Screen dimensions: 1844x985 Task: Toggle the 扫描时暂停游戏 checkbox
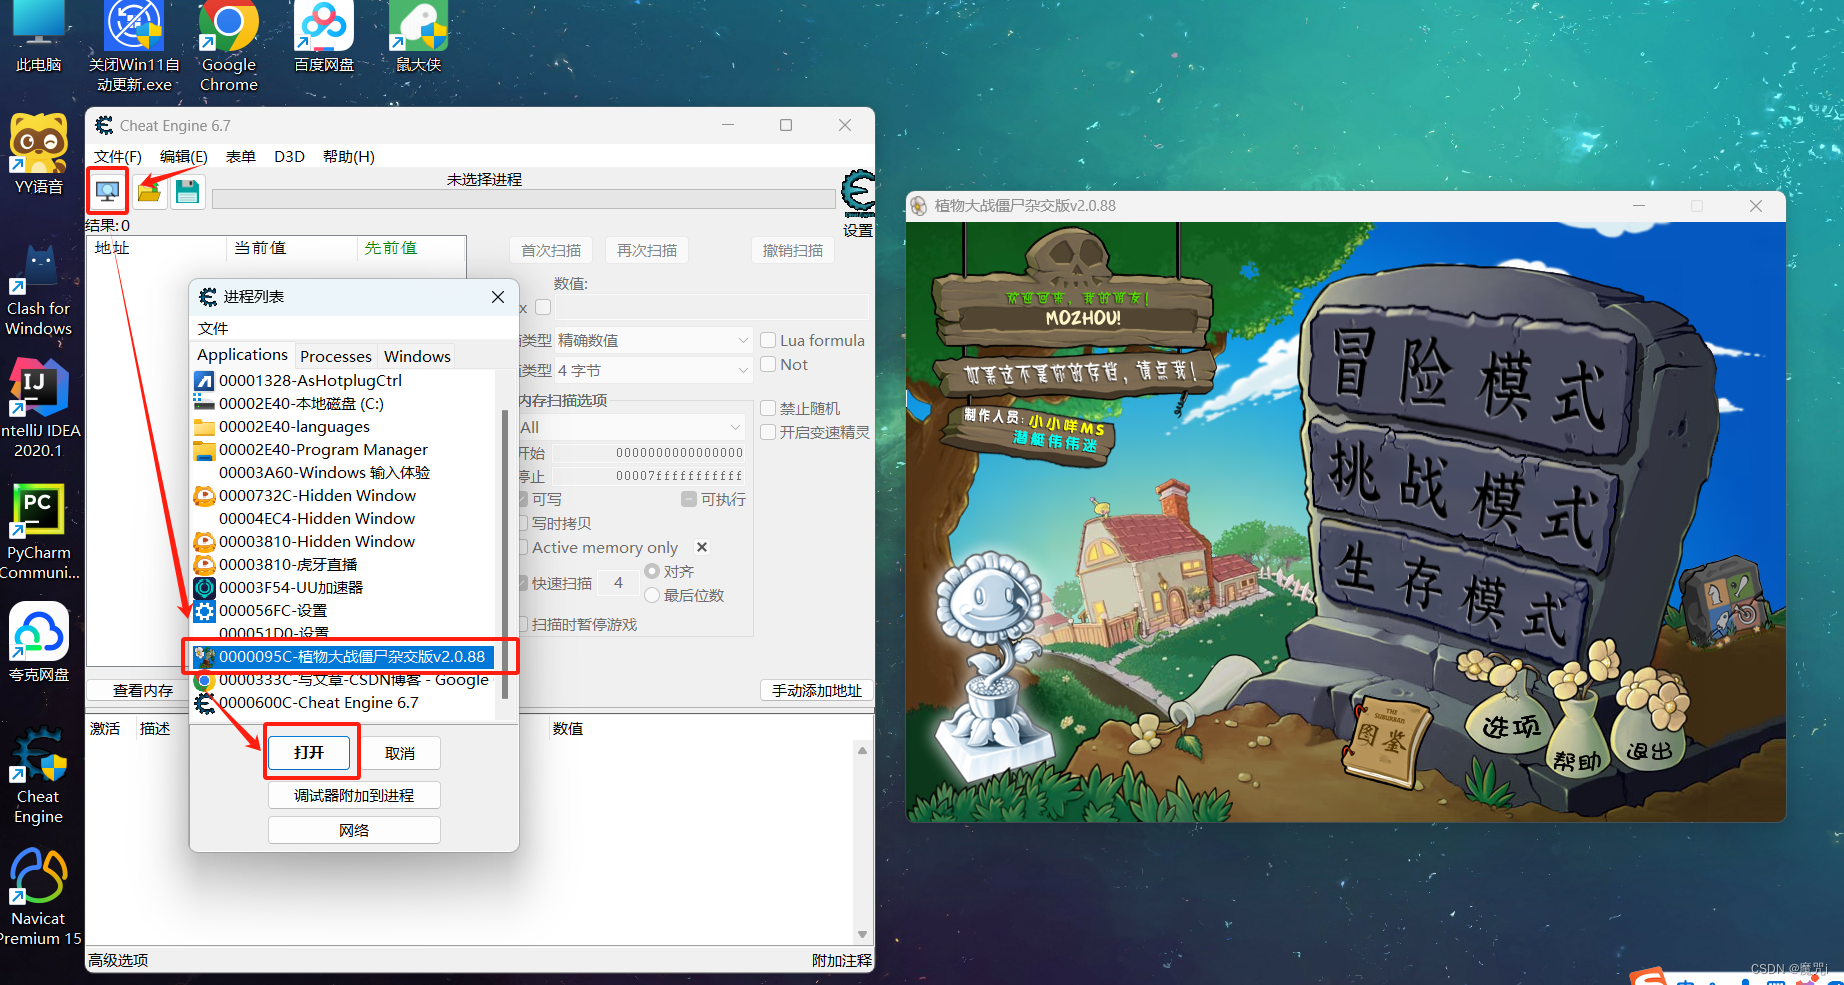(523, 624)
